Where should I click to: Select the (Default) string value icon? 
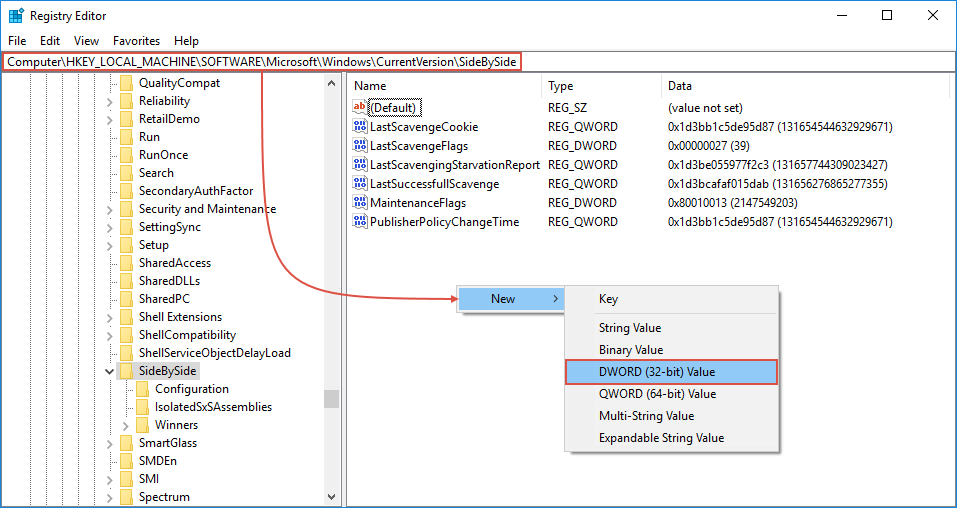tap(360, 107)
